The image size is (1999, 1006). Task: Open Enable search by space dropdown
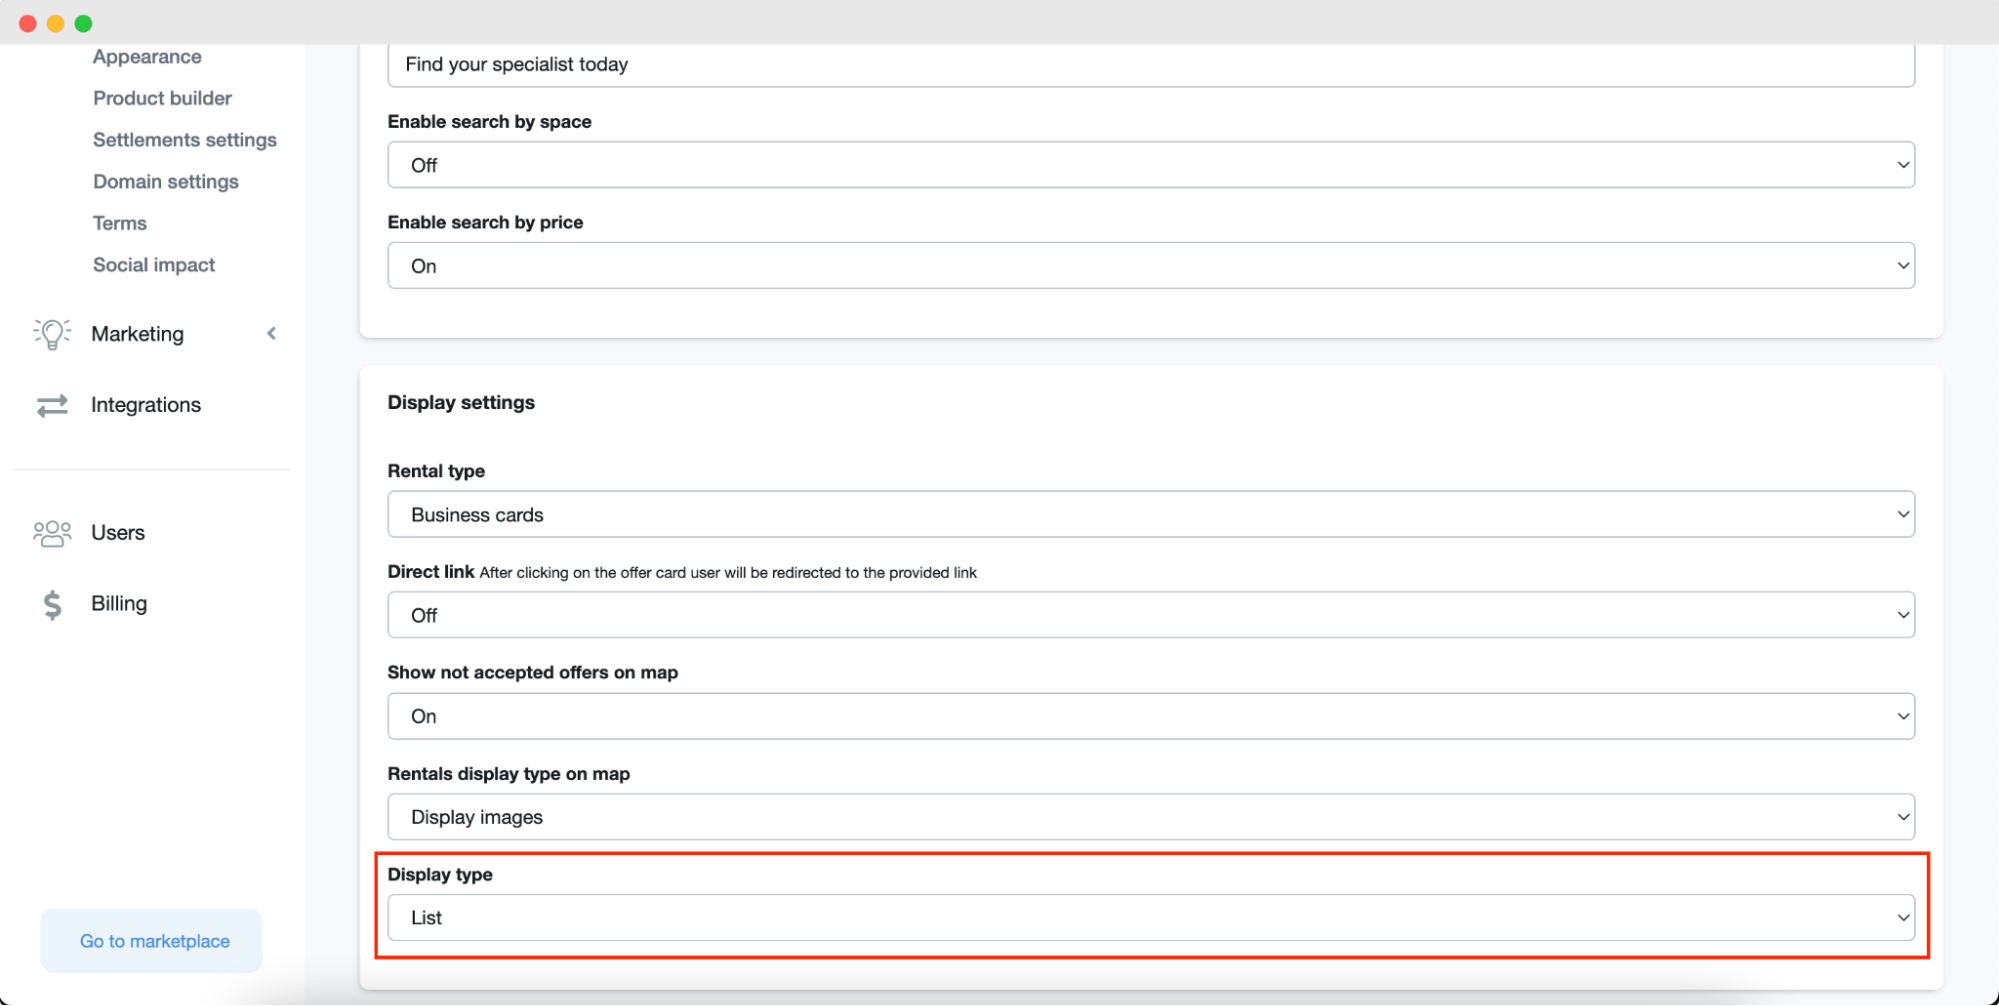tap(1151, 165)
